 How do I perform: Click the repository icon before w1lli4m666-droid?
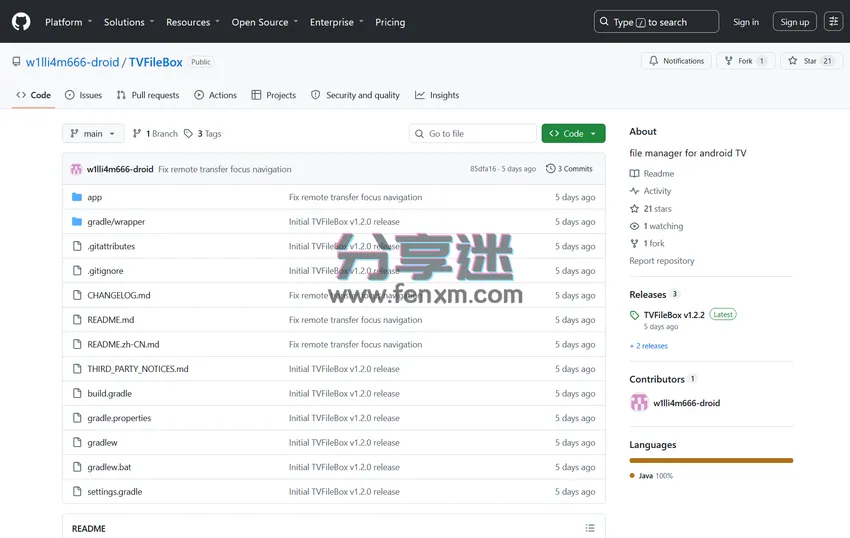(x=16, y=62)
